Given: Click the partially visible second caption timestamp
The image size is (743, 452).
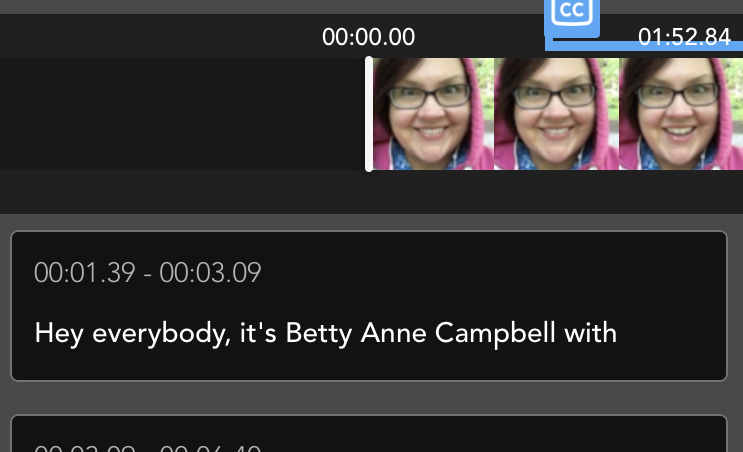Looking at the screenshot, I should (147, 448).
